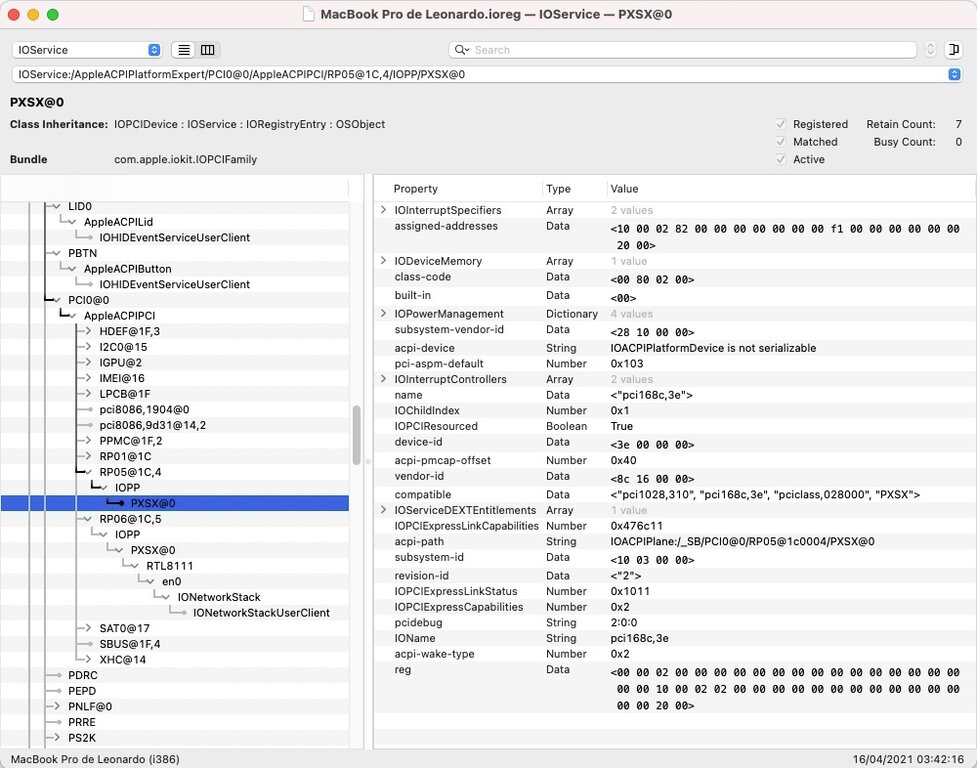Image resolution: width=977 pixels, height=768 pixels.
Task: Select the IOName property row
Action: (x=674, y=638)
